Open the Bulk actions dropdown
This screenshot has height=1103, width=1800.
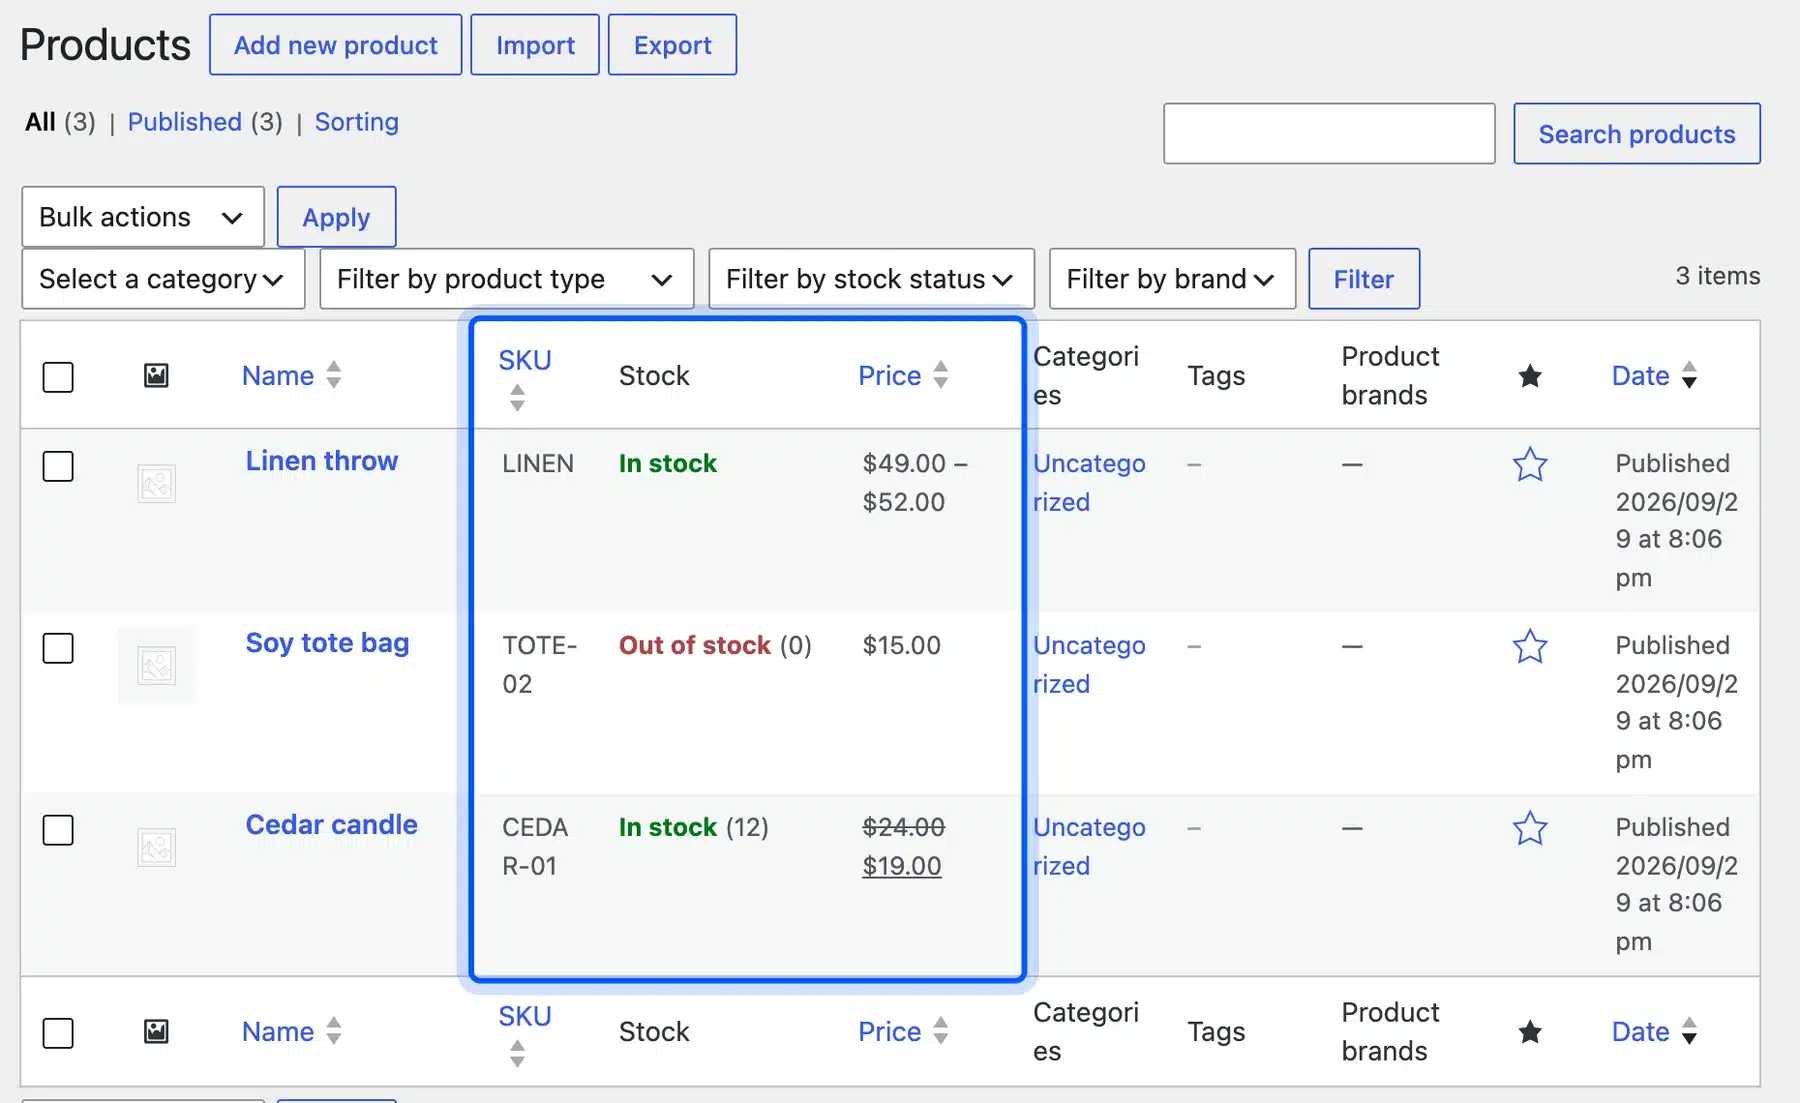143,217
